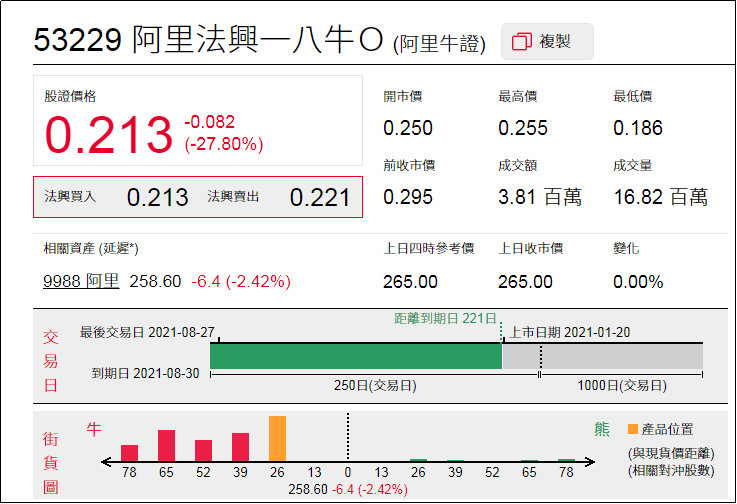
Task: Click the 距離到期日 221日 marker label
Action: [445, 318]
